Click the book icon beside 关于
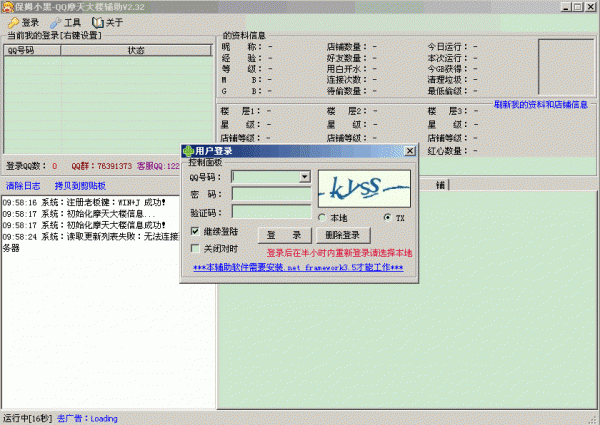600x425 pixels. click(98, 23)
